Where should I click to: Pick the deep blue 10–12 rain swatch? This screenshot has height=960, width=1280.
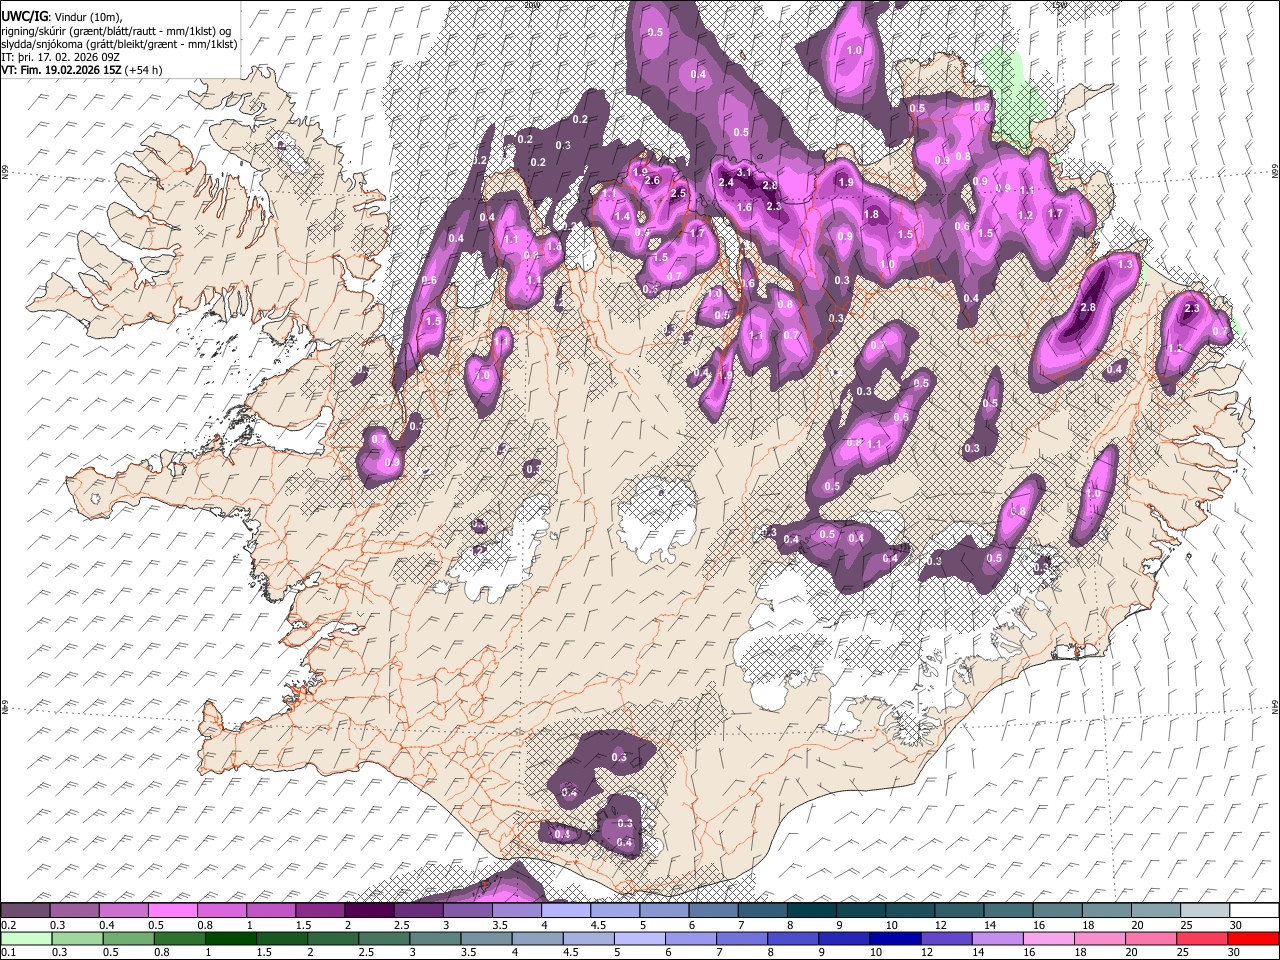[894, 938]
